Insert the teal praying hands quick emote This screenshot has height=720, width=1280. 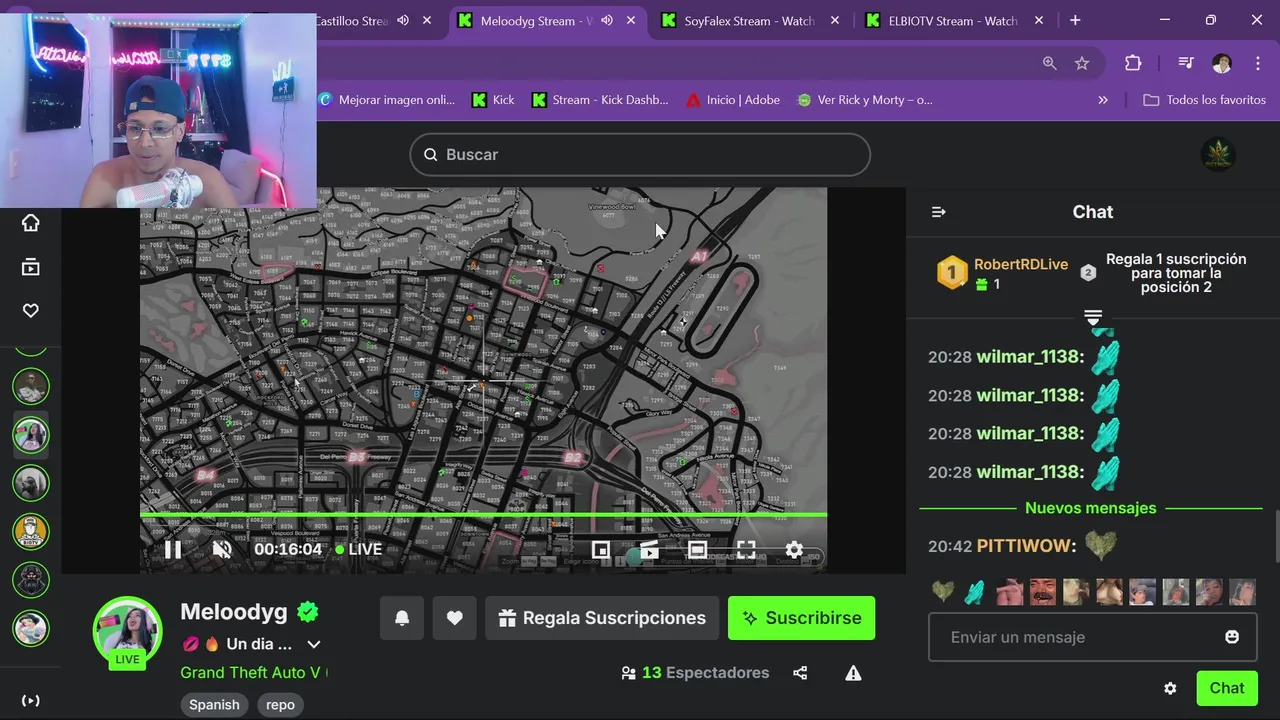(974, 592)
